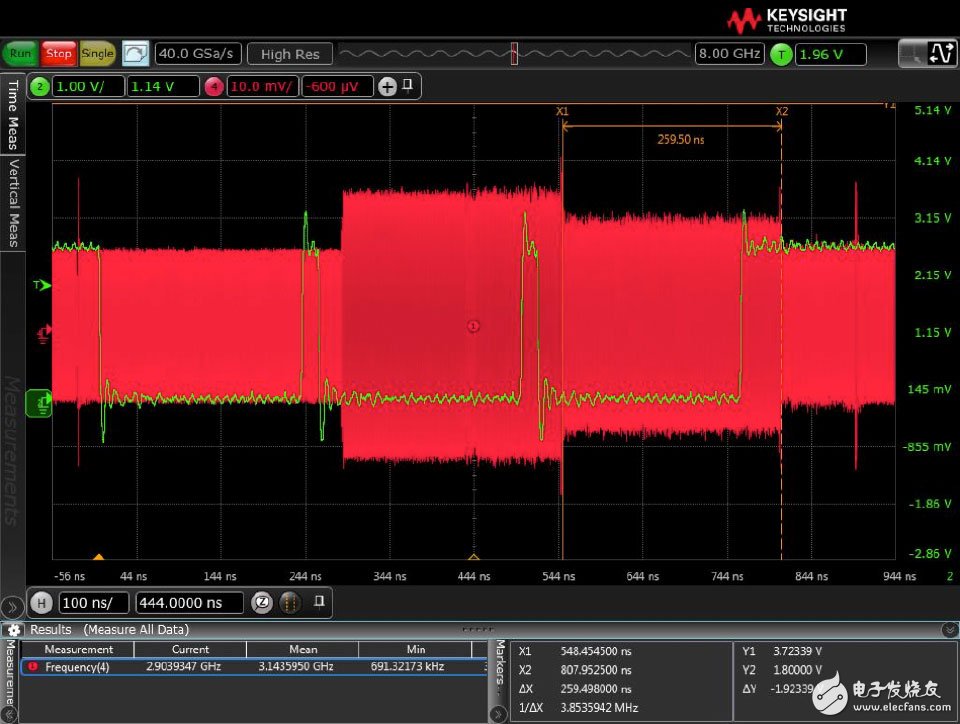The width and height of the screenshot is (960, 724).
Task: Open the trigger T button settings
Action: tap(781, 54)
